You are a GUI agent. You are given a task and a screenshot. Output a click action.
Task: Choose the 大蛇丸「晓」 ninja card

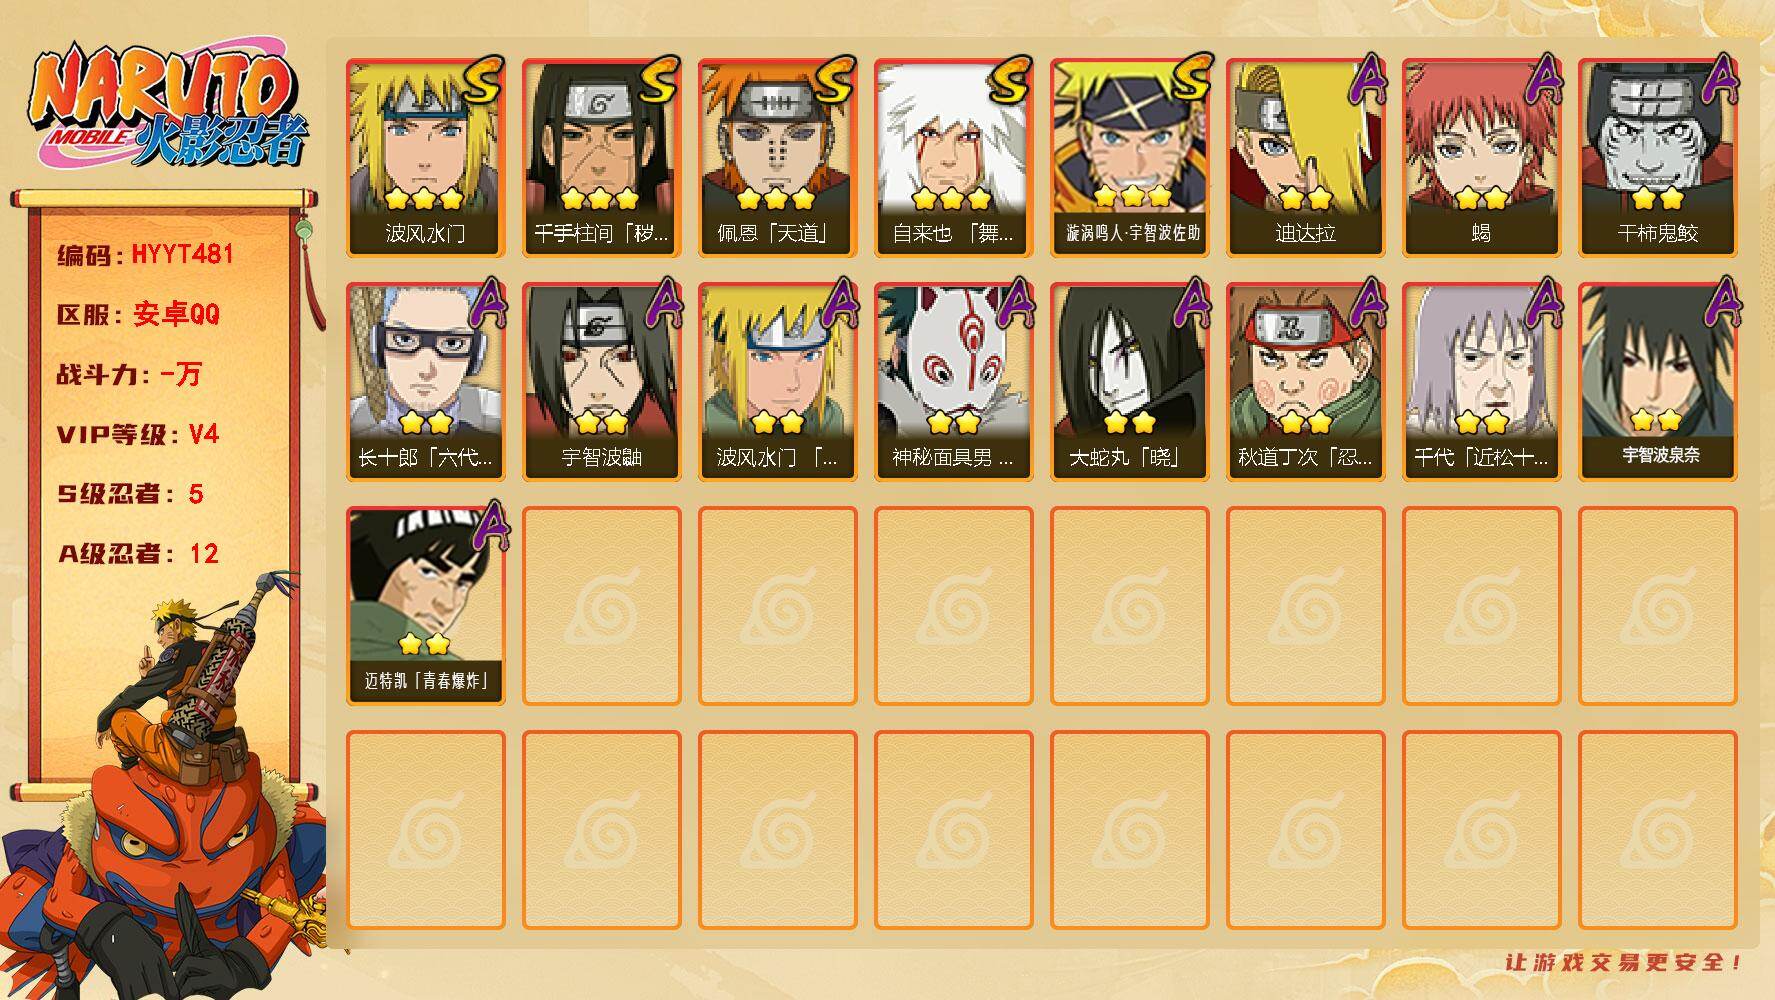1130,382
